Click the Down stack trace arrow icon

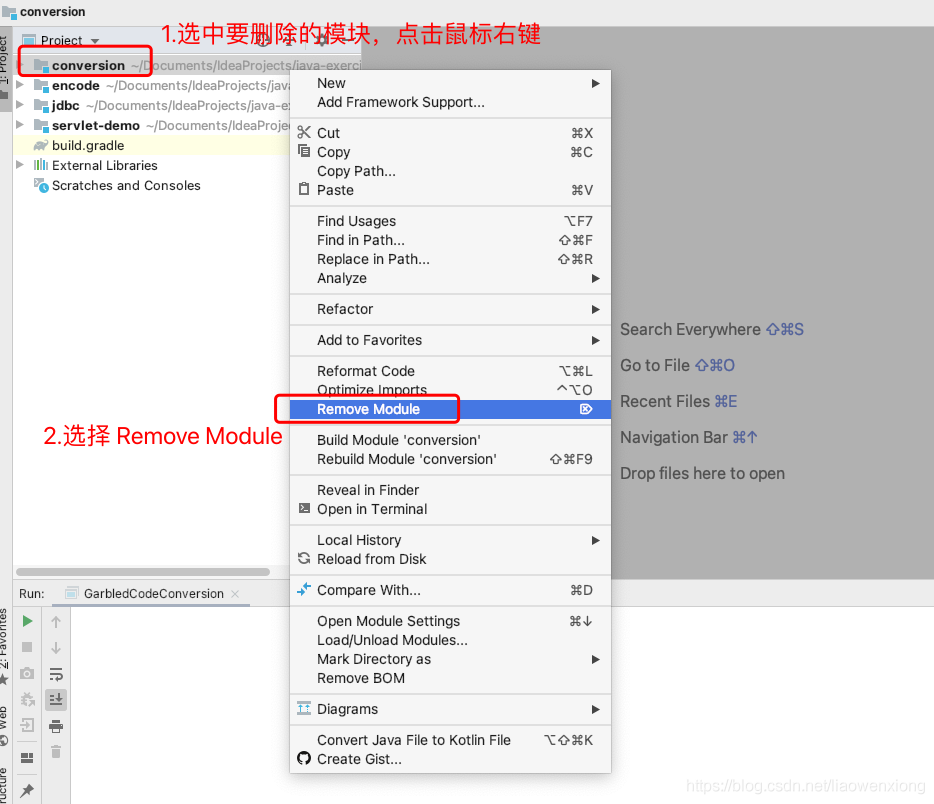click(56, 648)
